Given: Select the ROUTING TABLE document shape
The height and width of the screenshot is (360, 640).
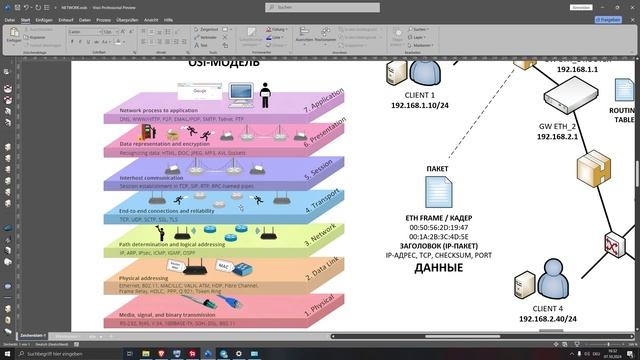Looking at the screenshot, I should tap(625, 90).
